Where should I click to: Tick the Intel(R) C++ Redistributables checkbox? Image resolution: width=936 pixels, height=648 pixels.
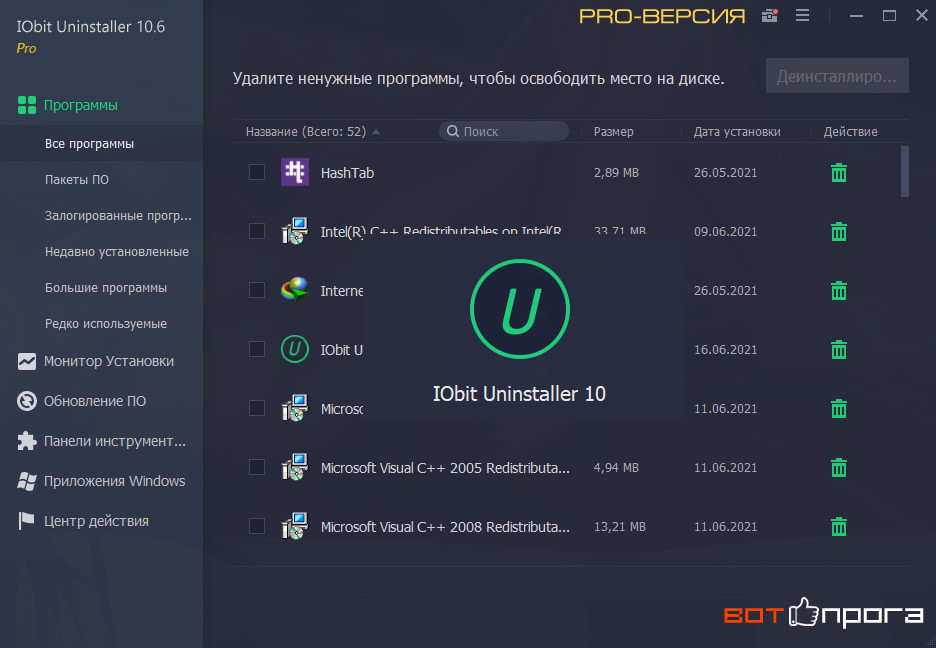257,231
